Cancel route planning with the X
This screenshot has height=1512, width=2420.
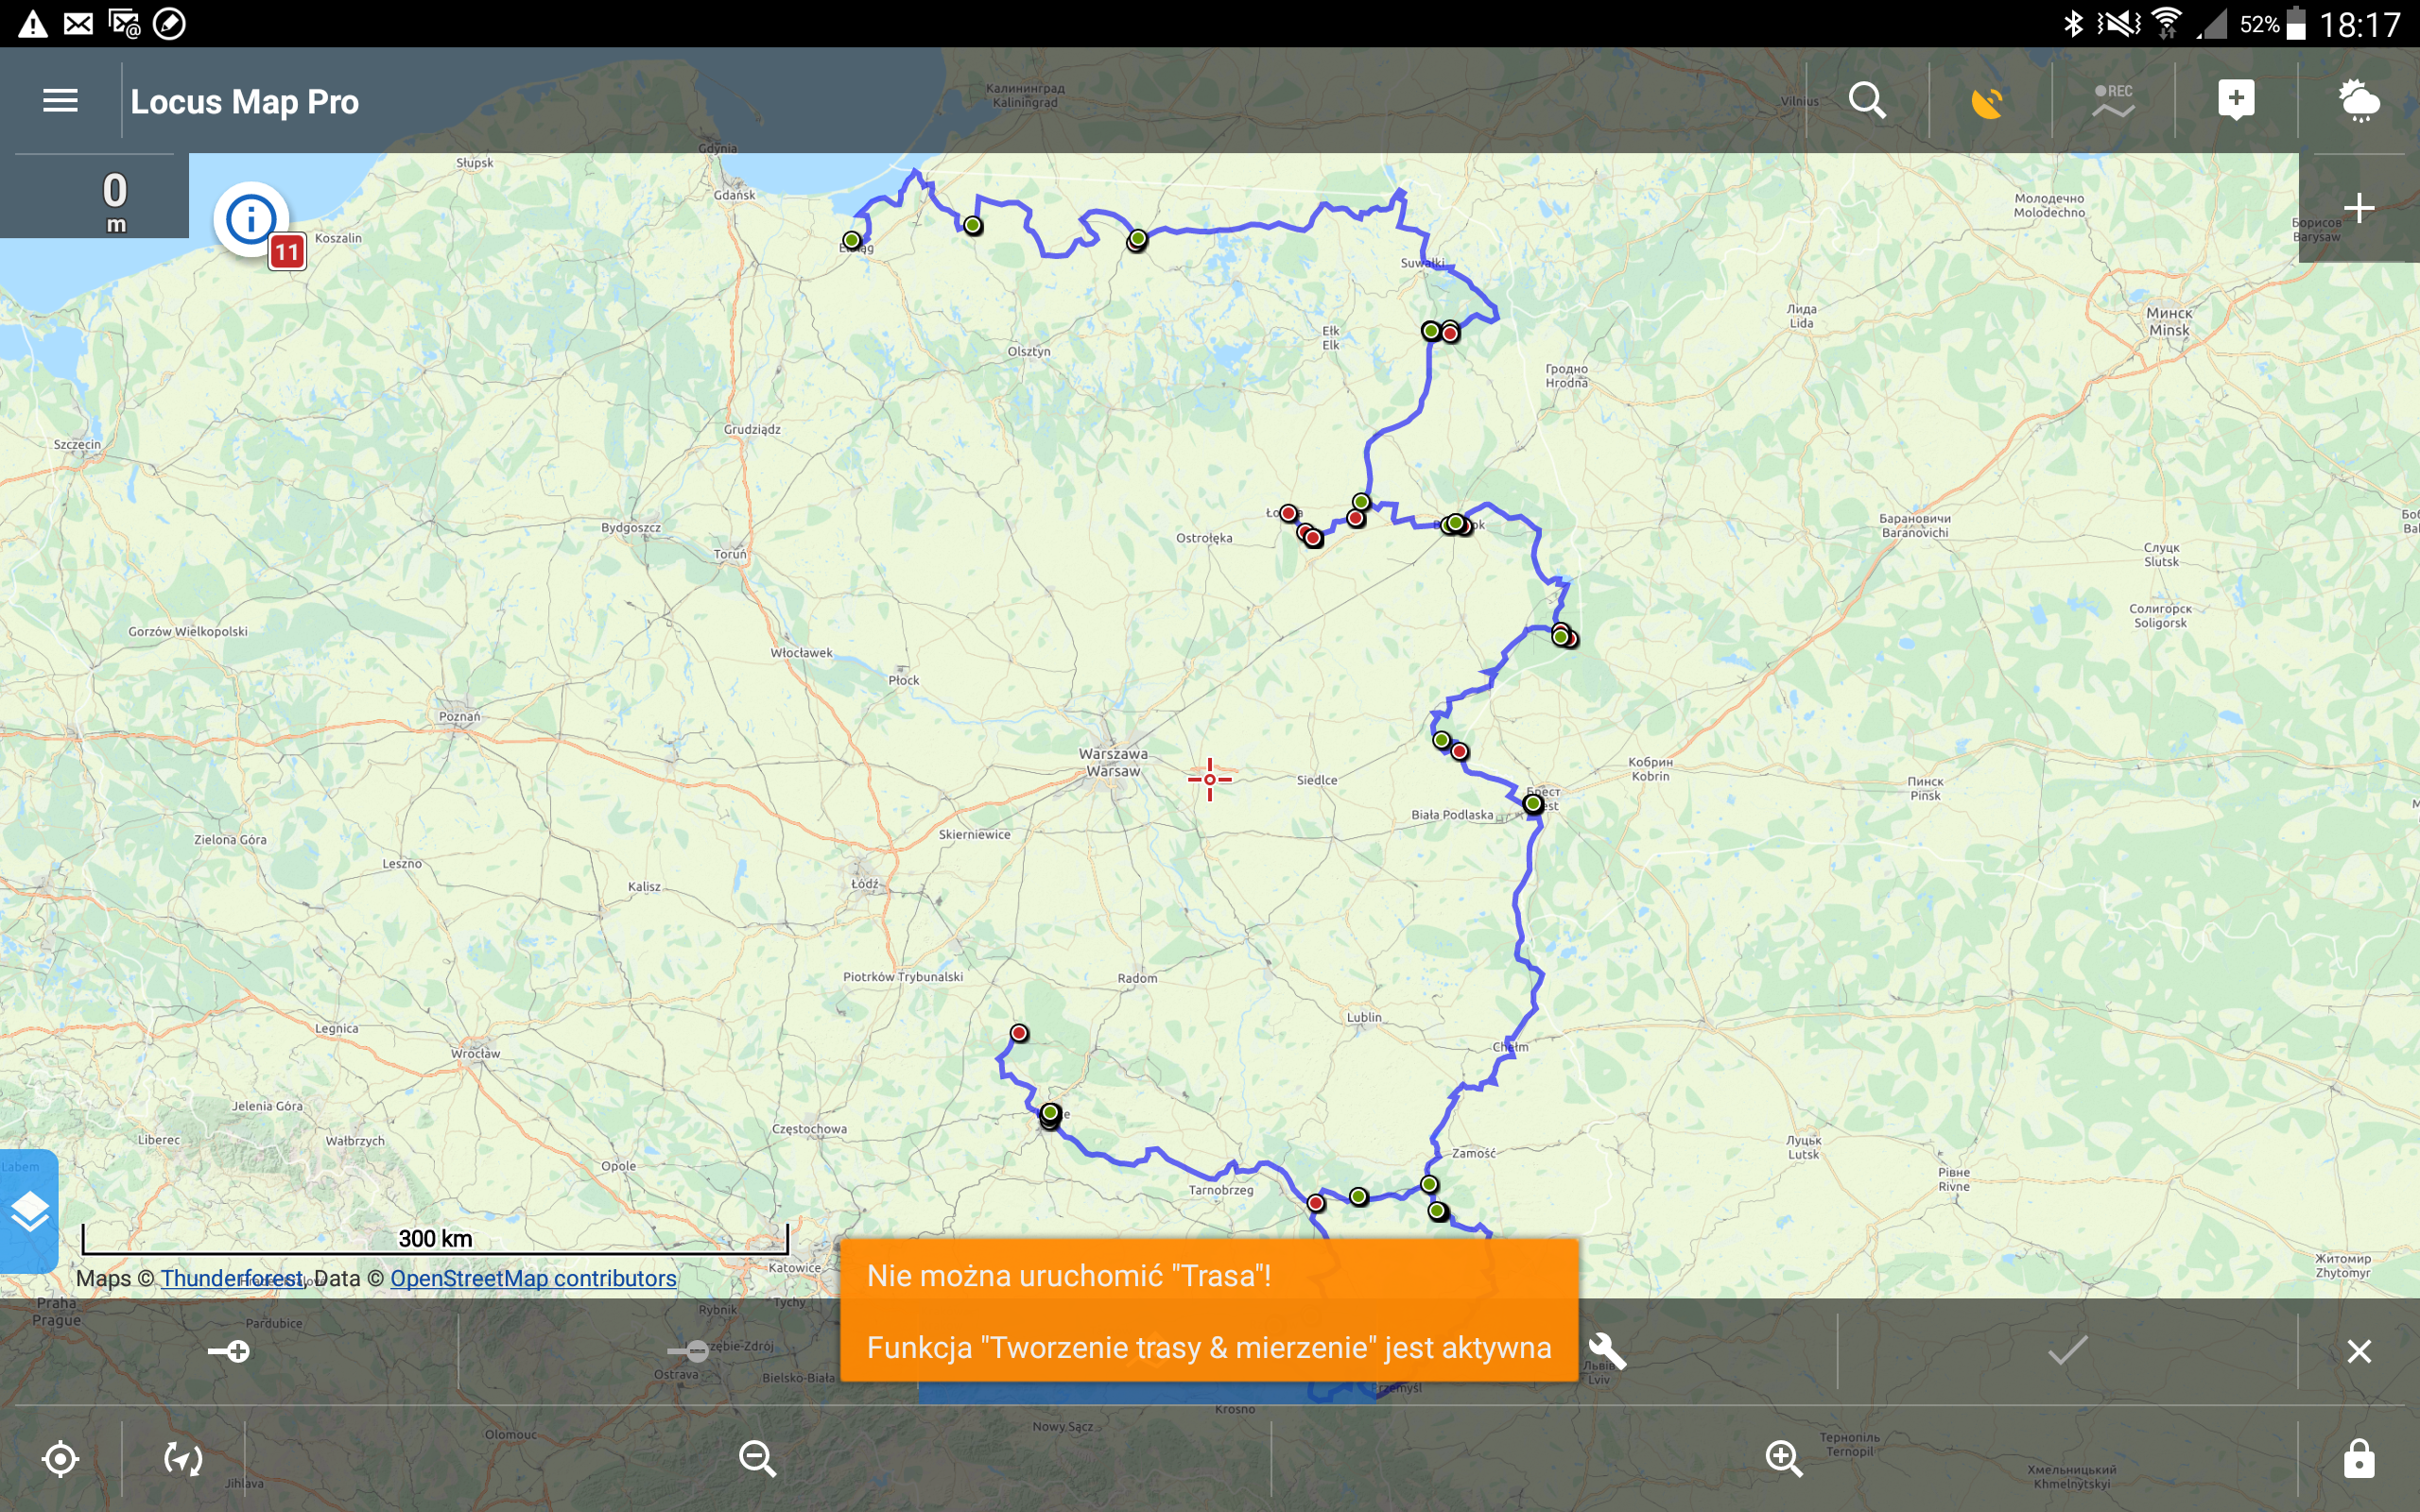coord(2359,1352)
